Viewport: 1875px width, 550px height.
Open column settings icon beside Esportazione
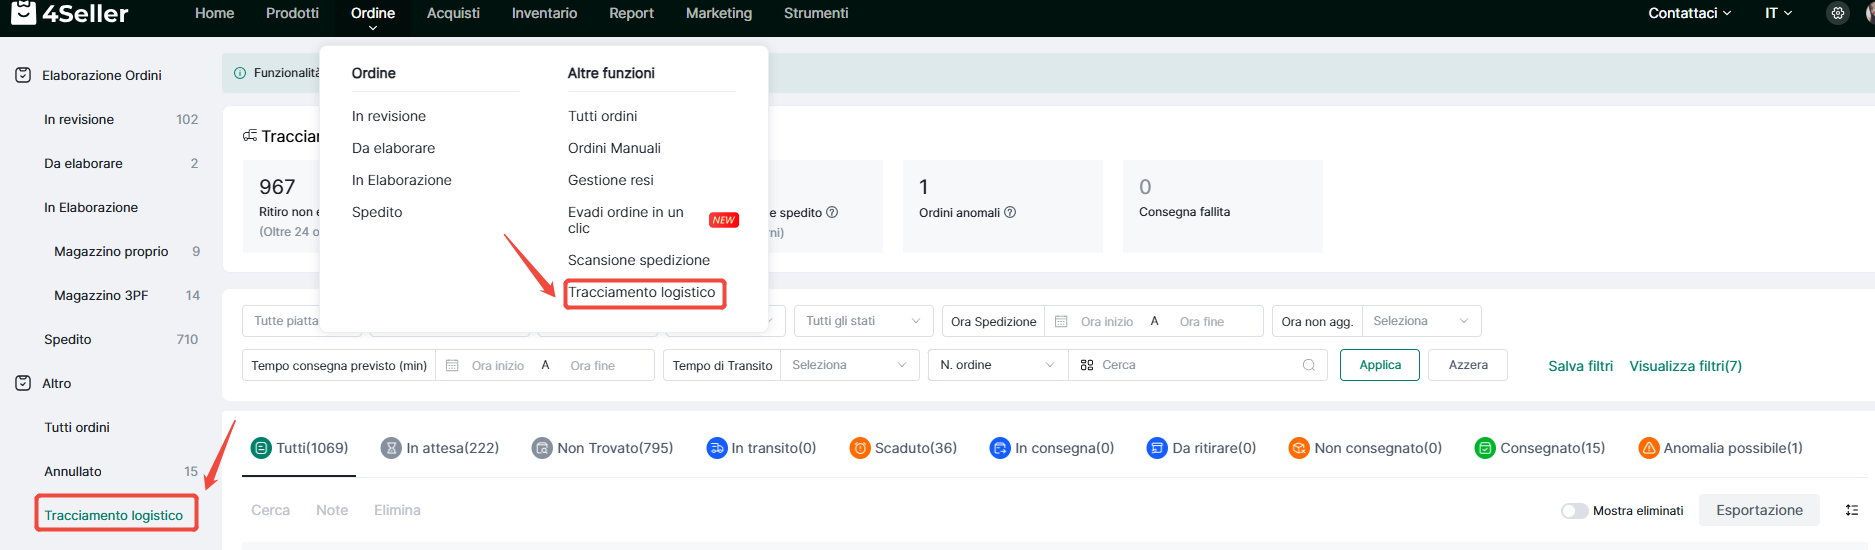coord(1851,510)
